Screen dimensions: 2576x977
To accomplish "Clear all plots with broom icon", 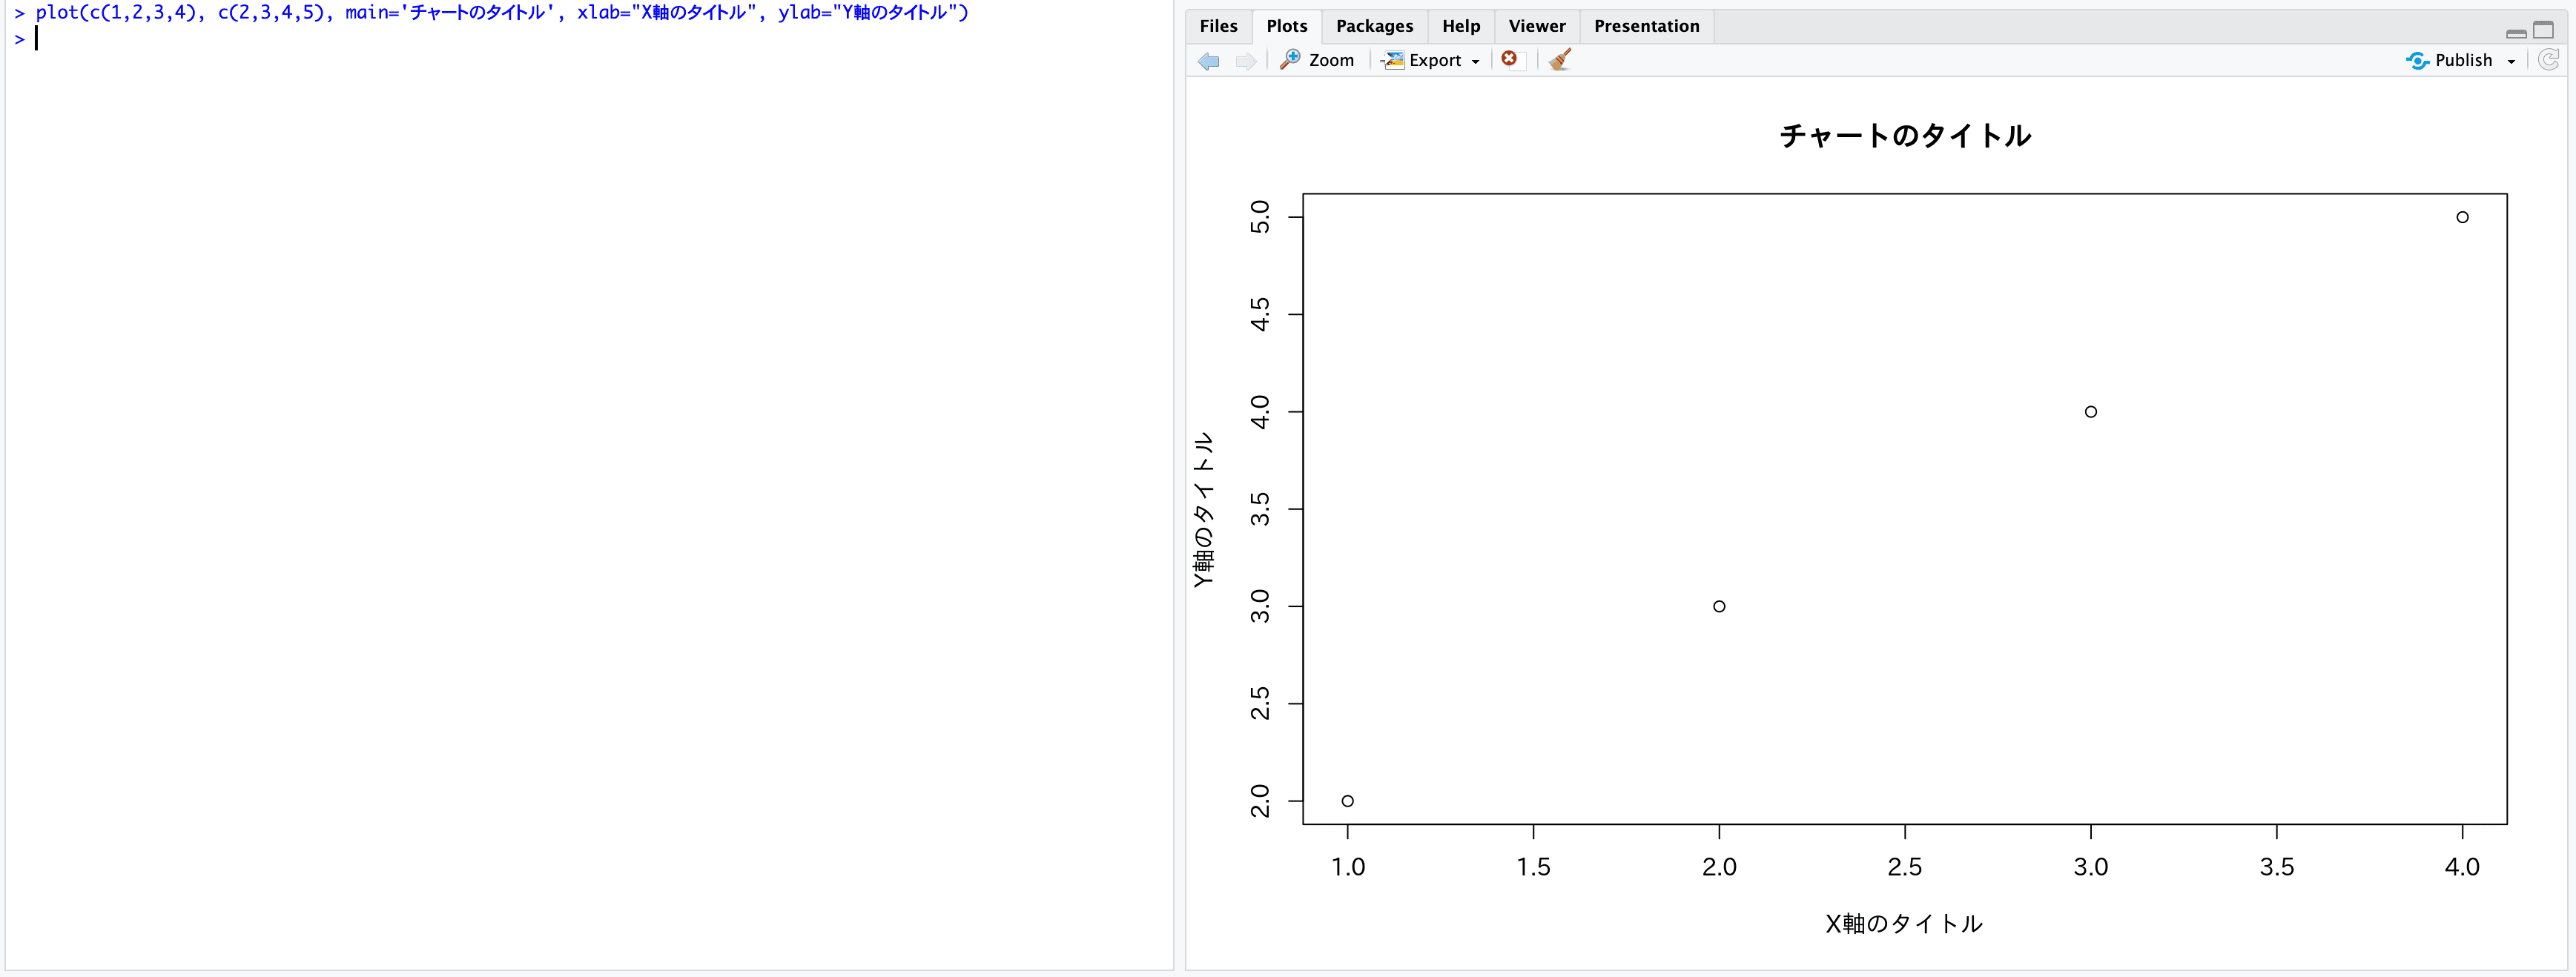I will click(1559, 60).
